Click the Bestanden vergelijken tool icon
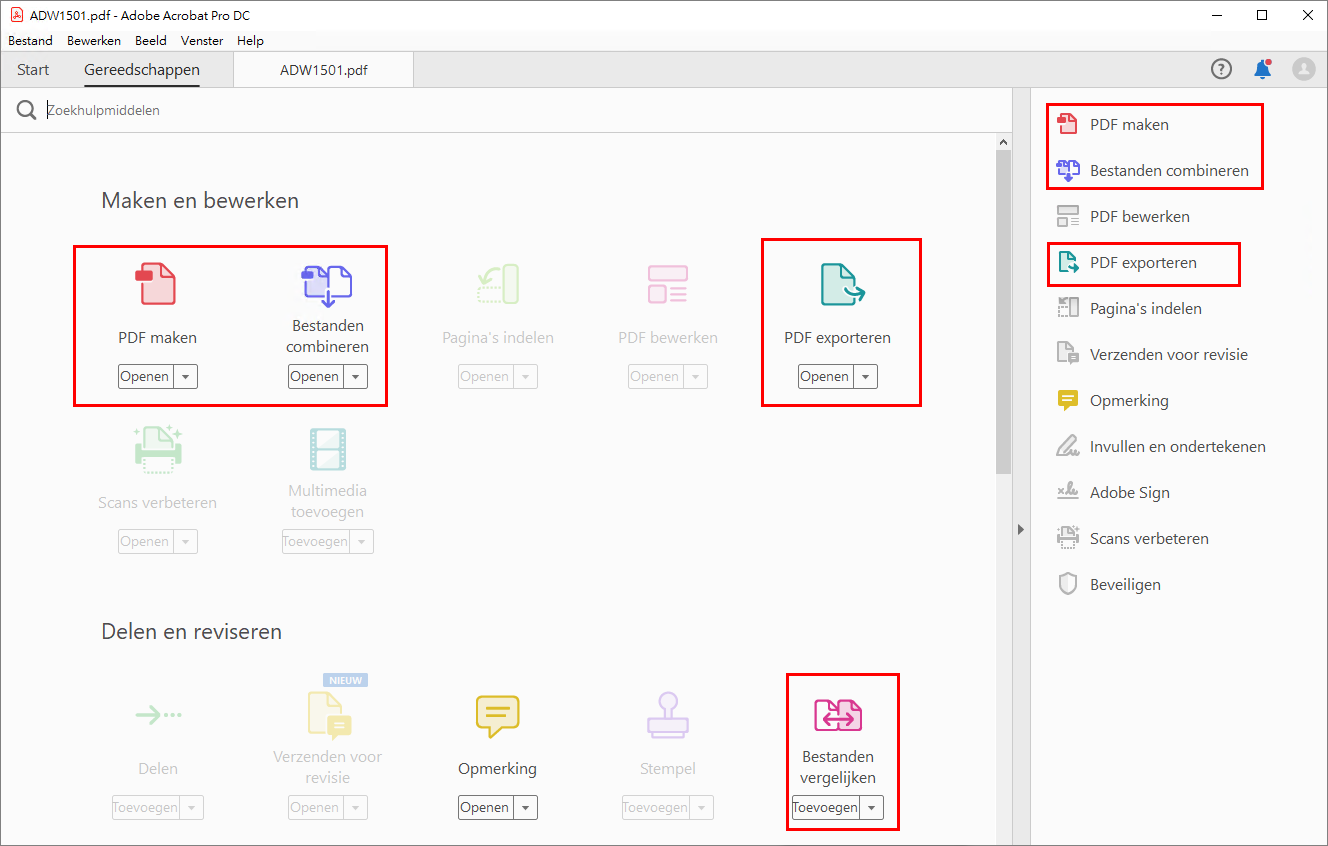This screenshot has width=1328, height=846. point(838,715)
